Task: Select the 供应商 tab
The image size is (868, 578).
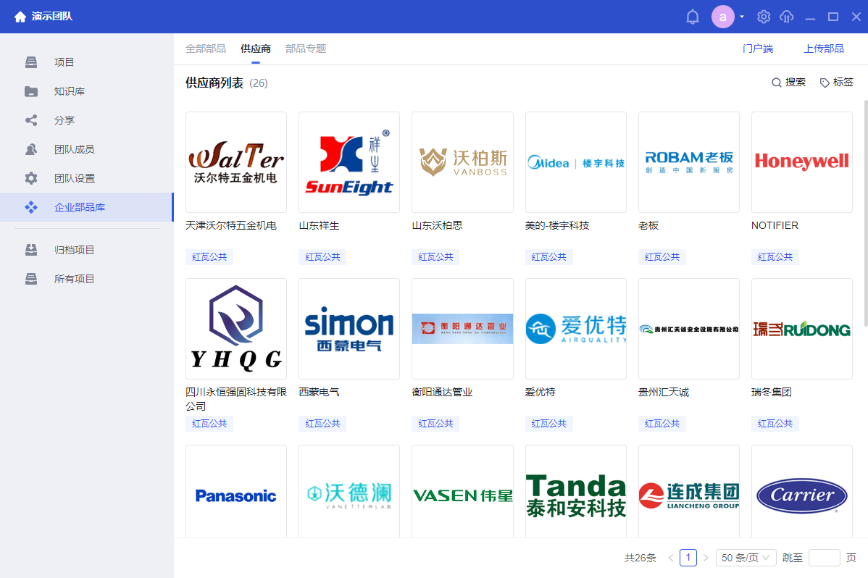Action: pyautogui.click(x=256, y=49)
